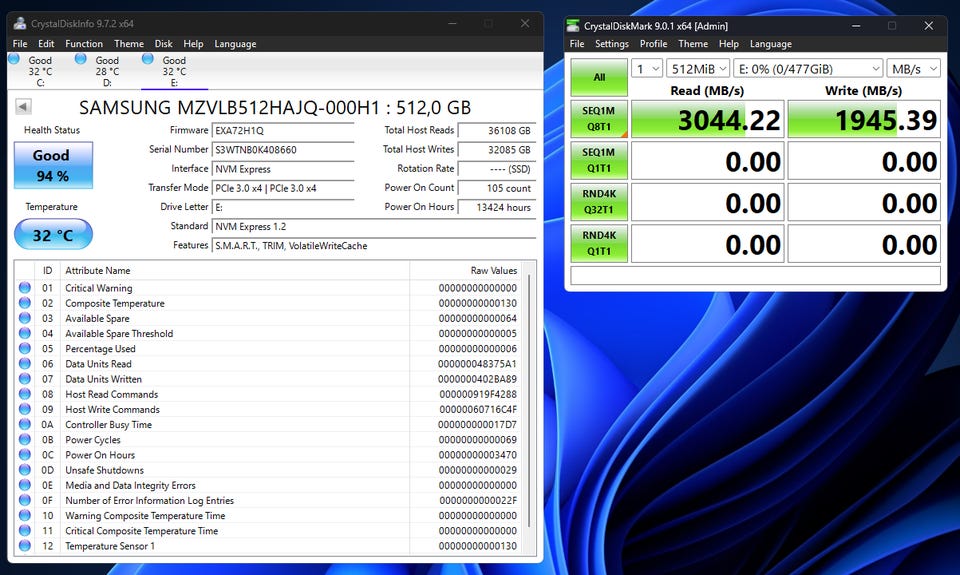Click the Total Host Writes value 32085 GB
Viewport: 960px width, 575px height.
coord(497,149)
